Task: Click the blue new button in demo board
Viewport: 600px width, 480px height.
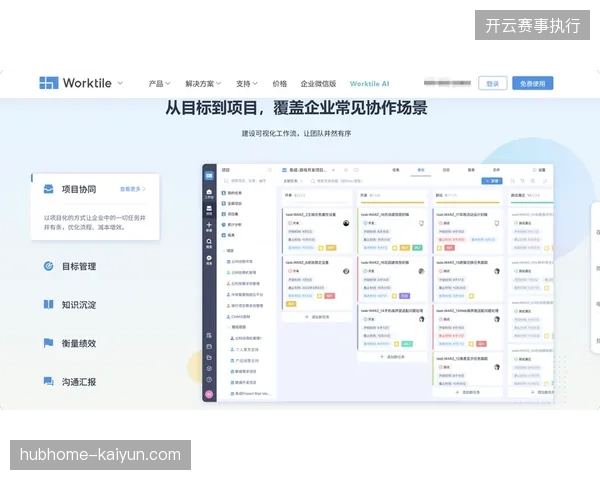Action: [x=492, y=181]
